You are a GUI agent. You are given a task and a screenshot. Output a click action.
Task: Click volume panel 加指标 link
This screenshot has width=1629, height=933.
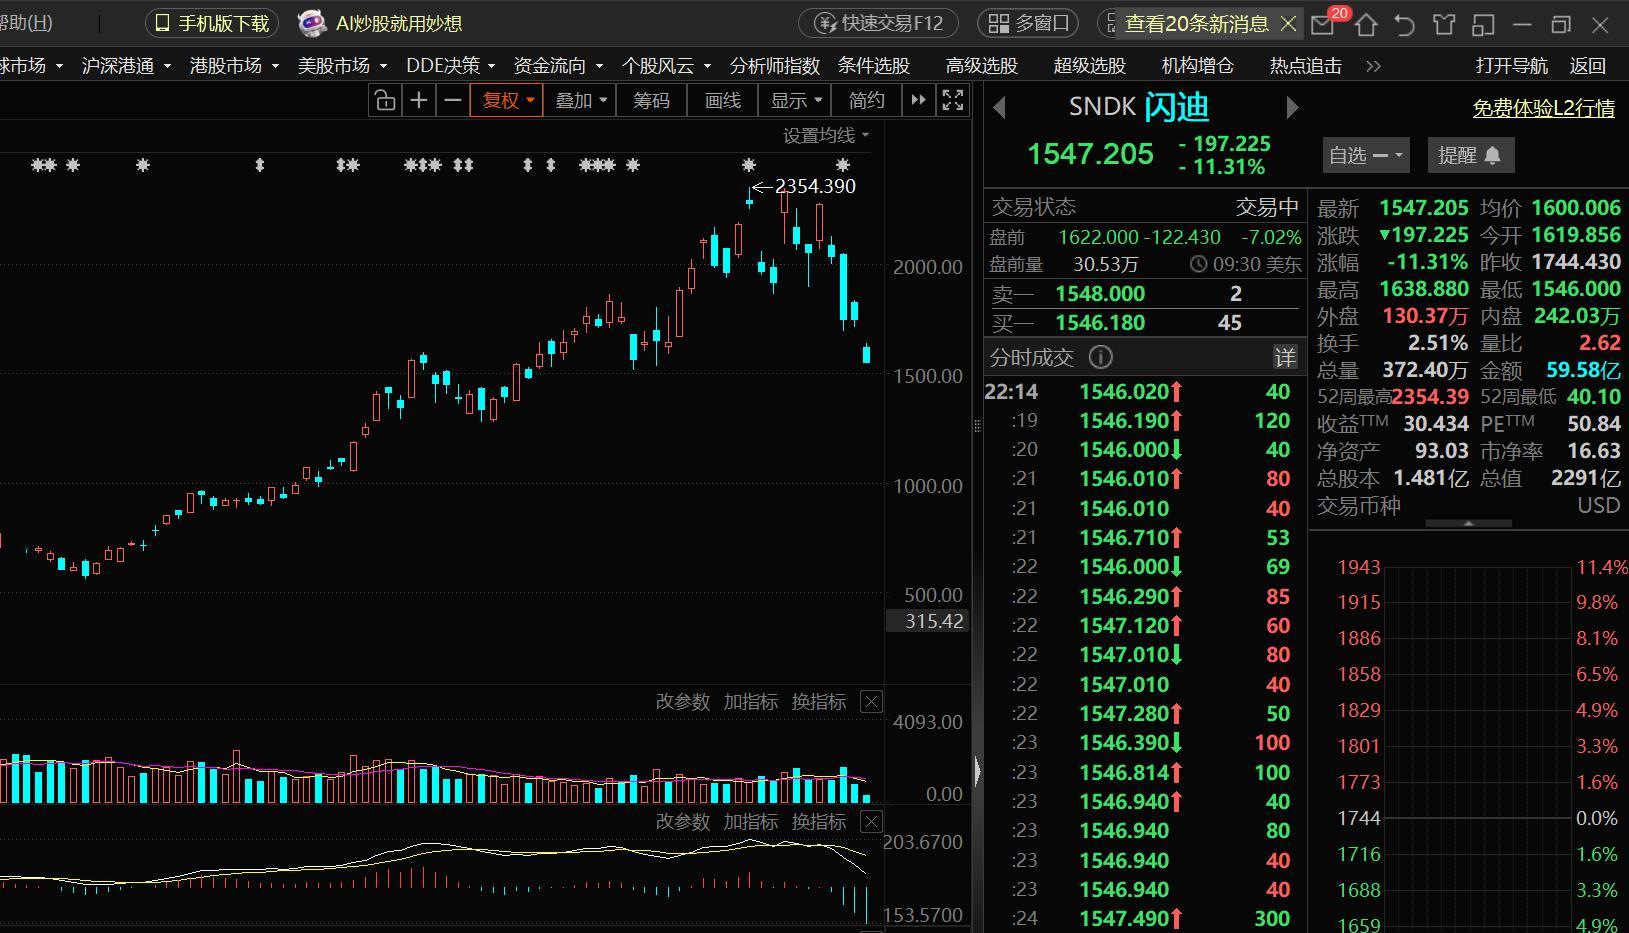tap(750, 702)
